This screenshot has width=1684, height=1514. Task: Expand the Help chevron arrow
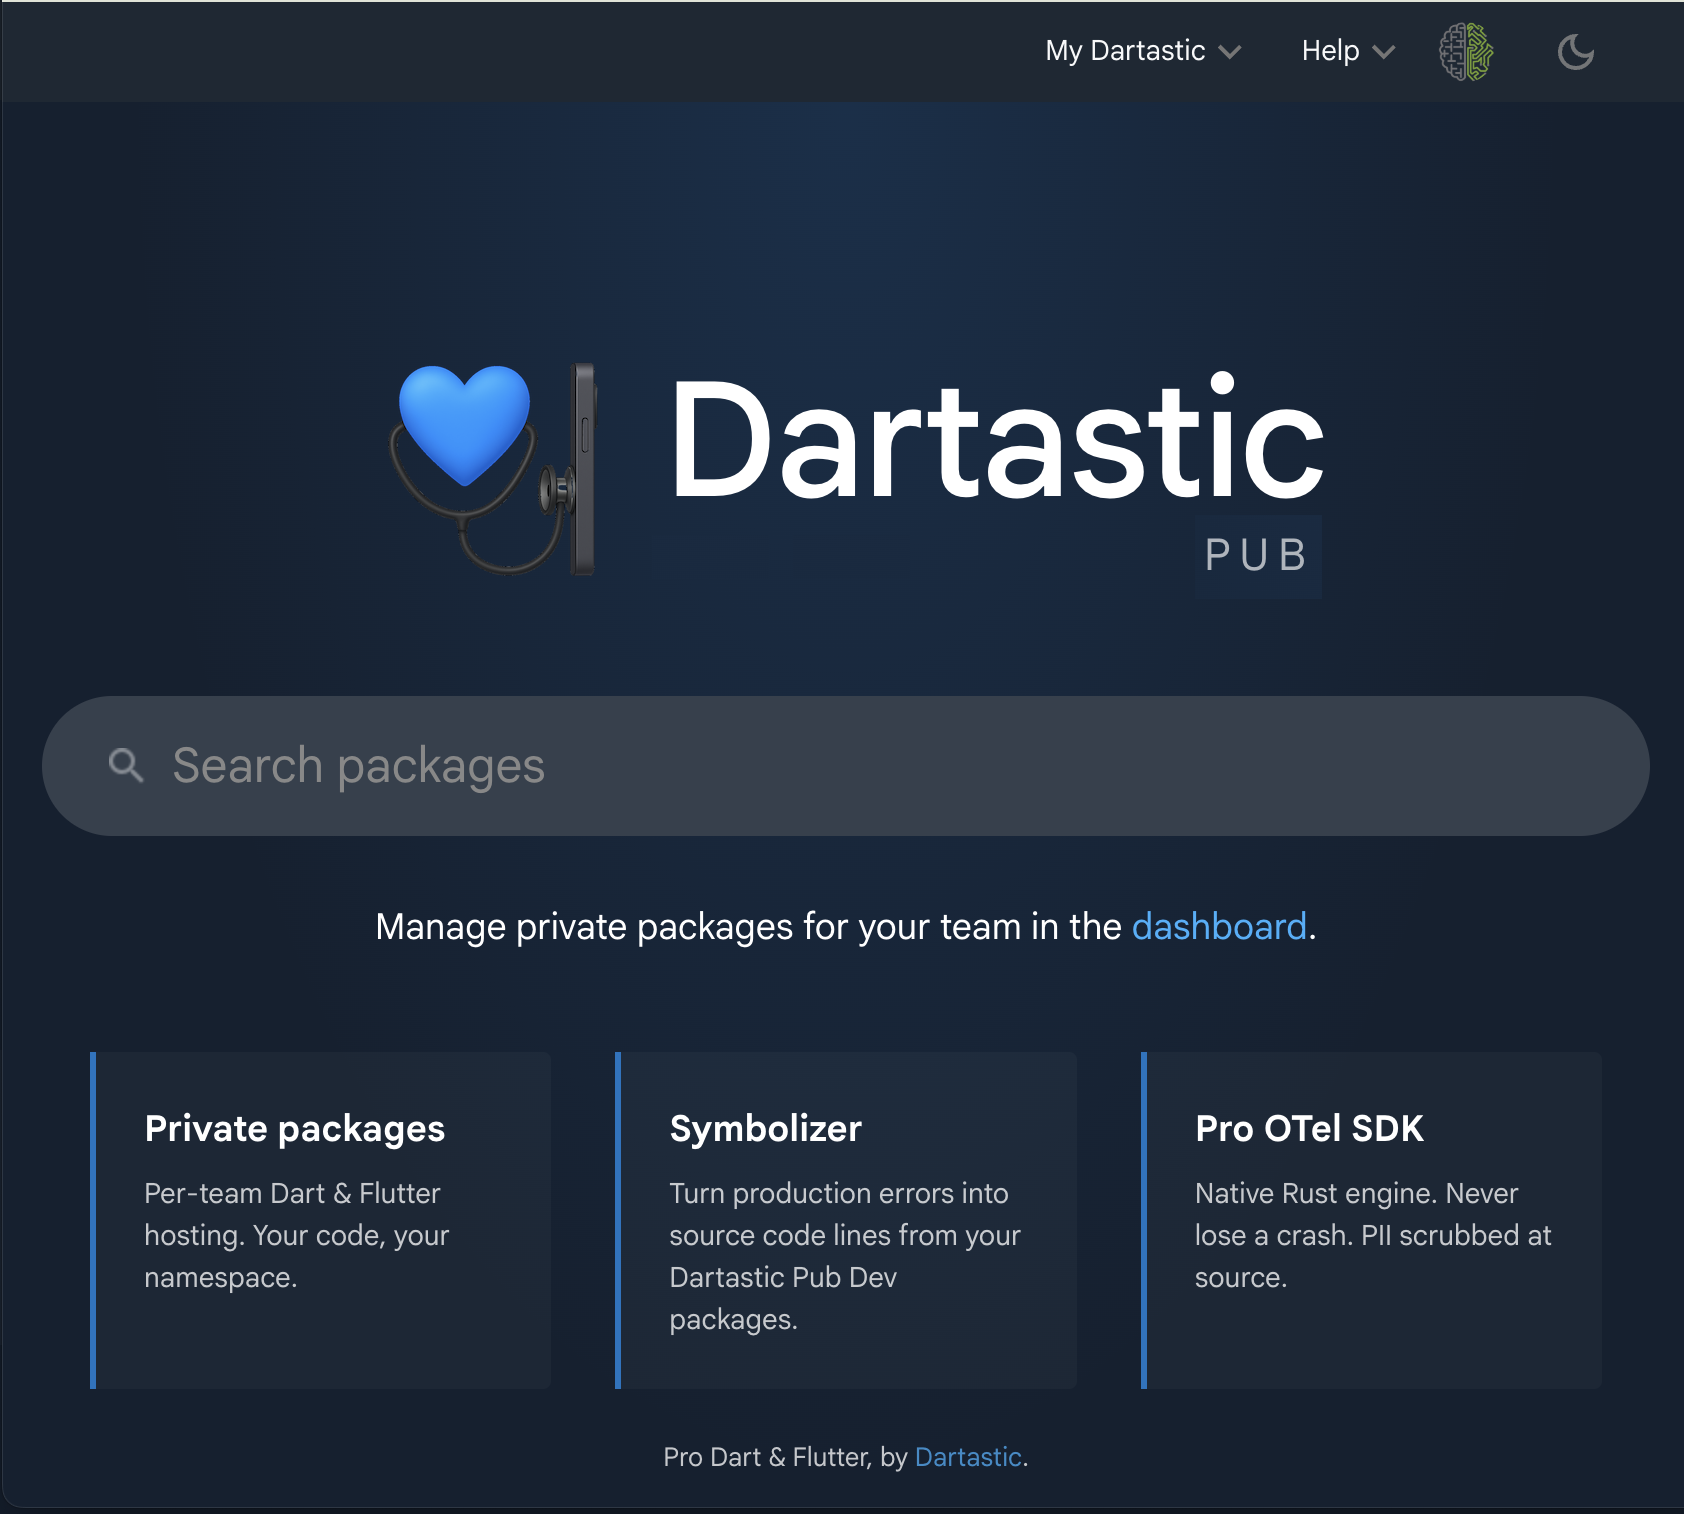pos(1384,52)
